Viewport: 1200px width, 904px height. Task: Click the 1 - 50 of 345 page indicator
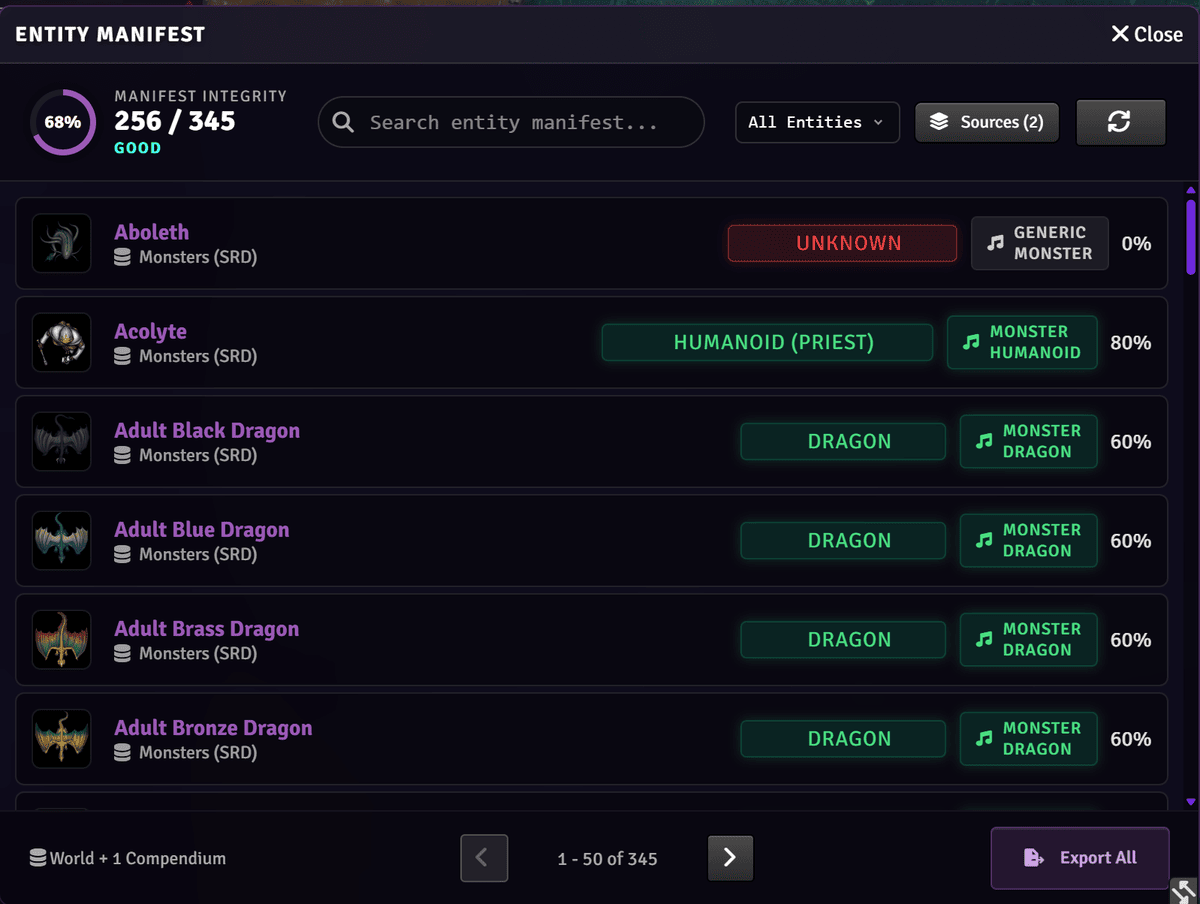(x=608, y=858)
